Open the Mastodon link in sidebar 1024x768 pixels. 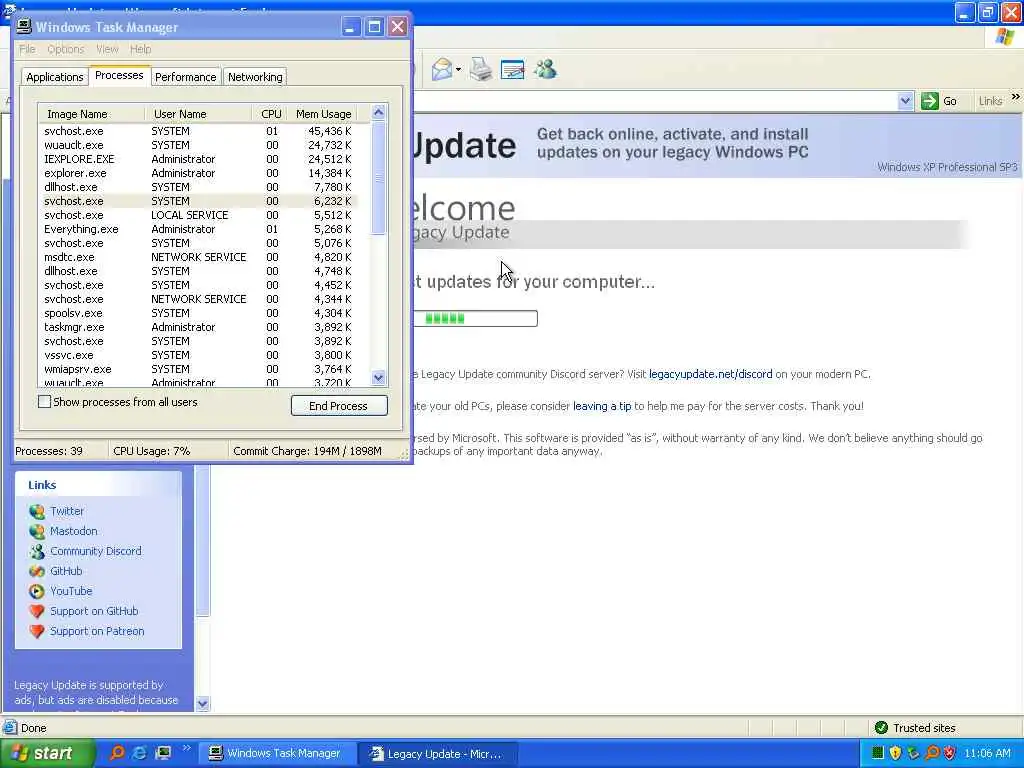pos(74,531)
